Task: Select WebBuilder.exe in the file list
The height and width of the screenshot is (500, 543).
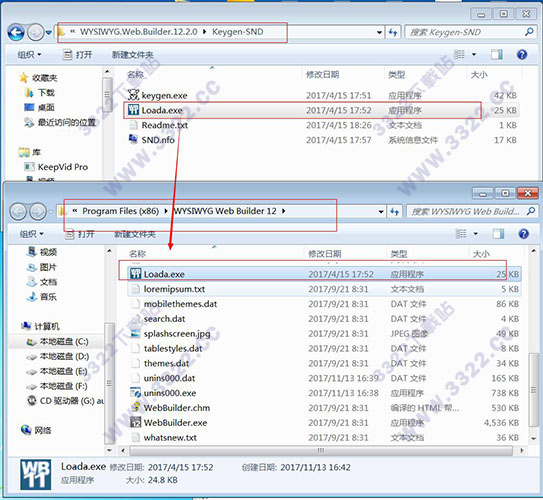Action: (324, 422)
